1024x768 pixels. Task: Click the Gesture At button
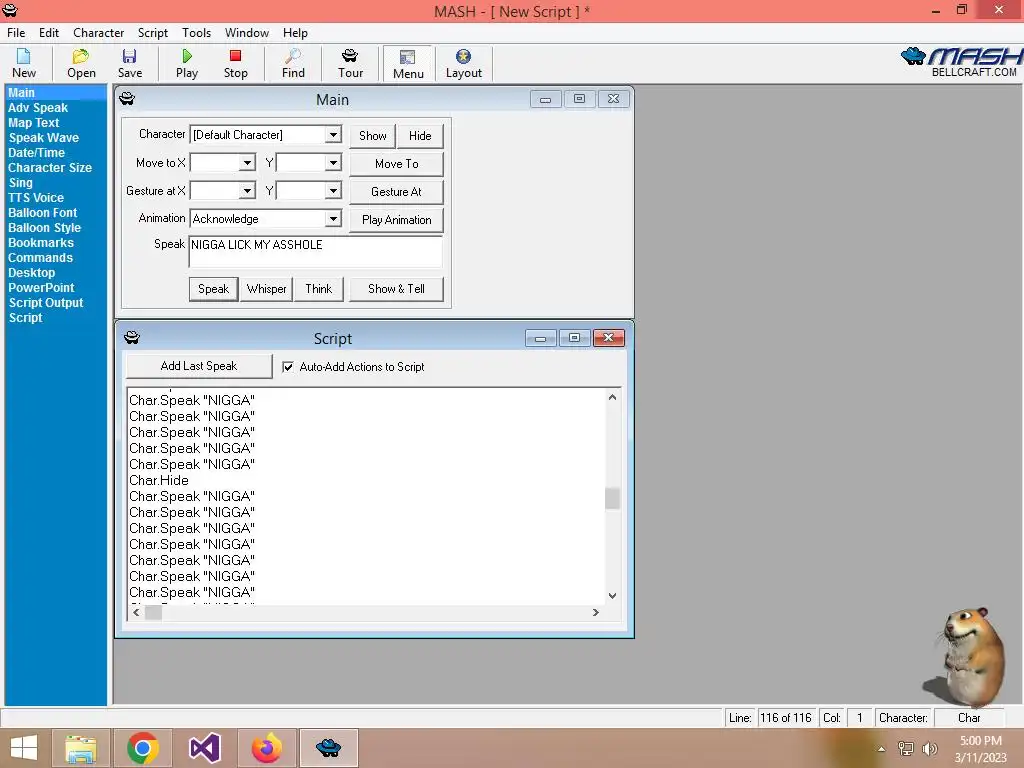[396, 192]
